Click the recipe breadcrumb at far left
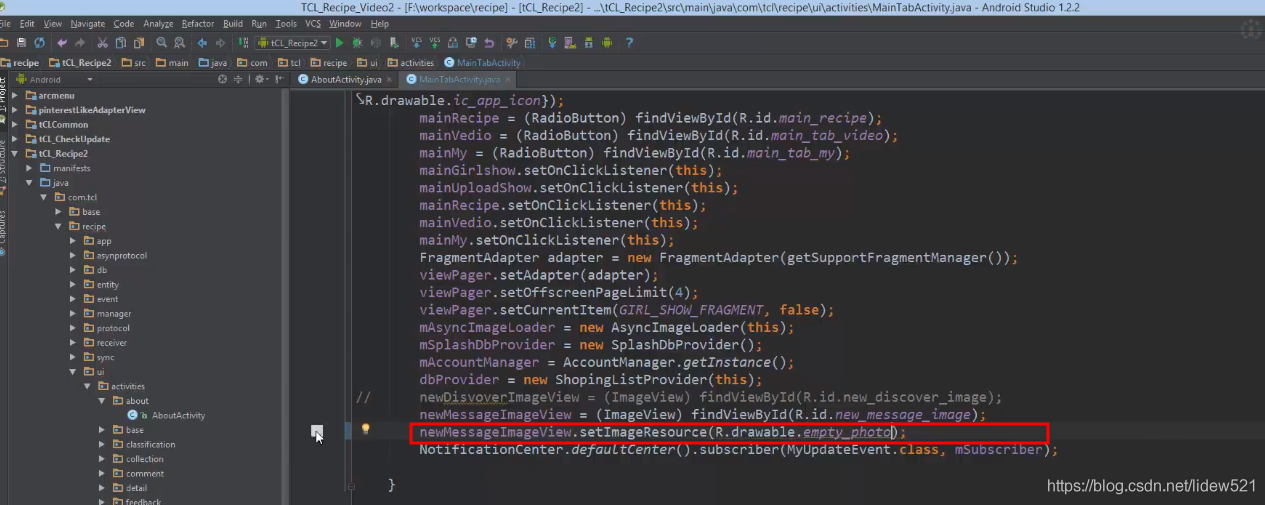Screen dimensions: 1265x505 tap(20, 63)
